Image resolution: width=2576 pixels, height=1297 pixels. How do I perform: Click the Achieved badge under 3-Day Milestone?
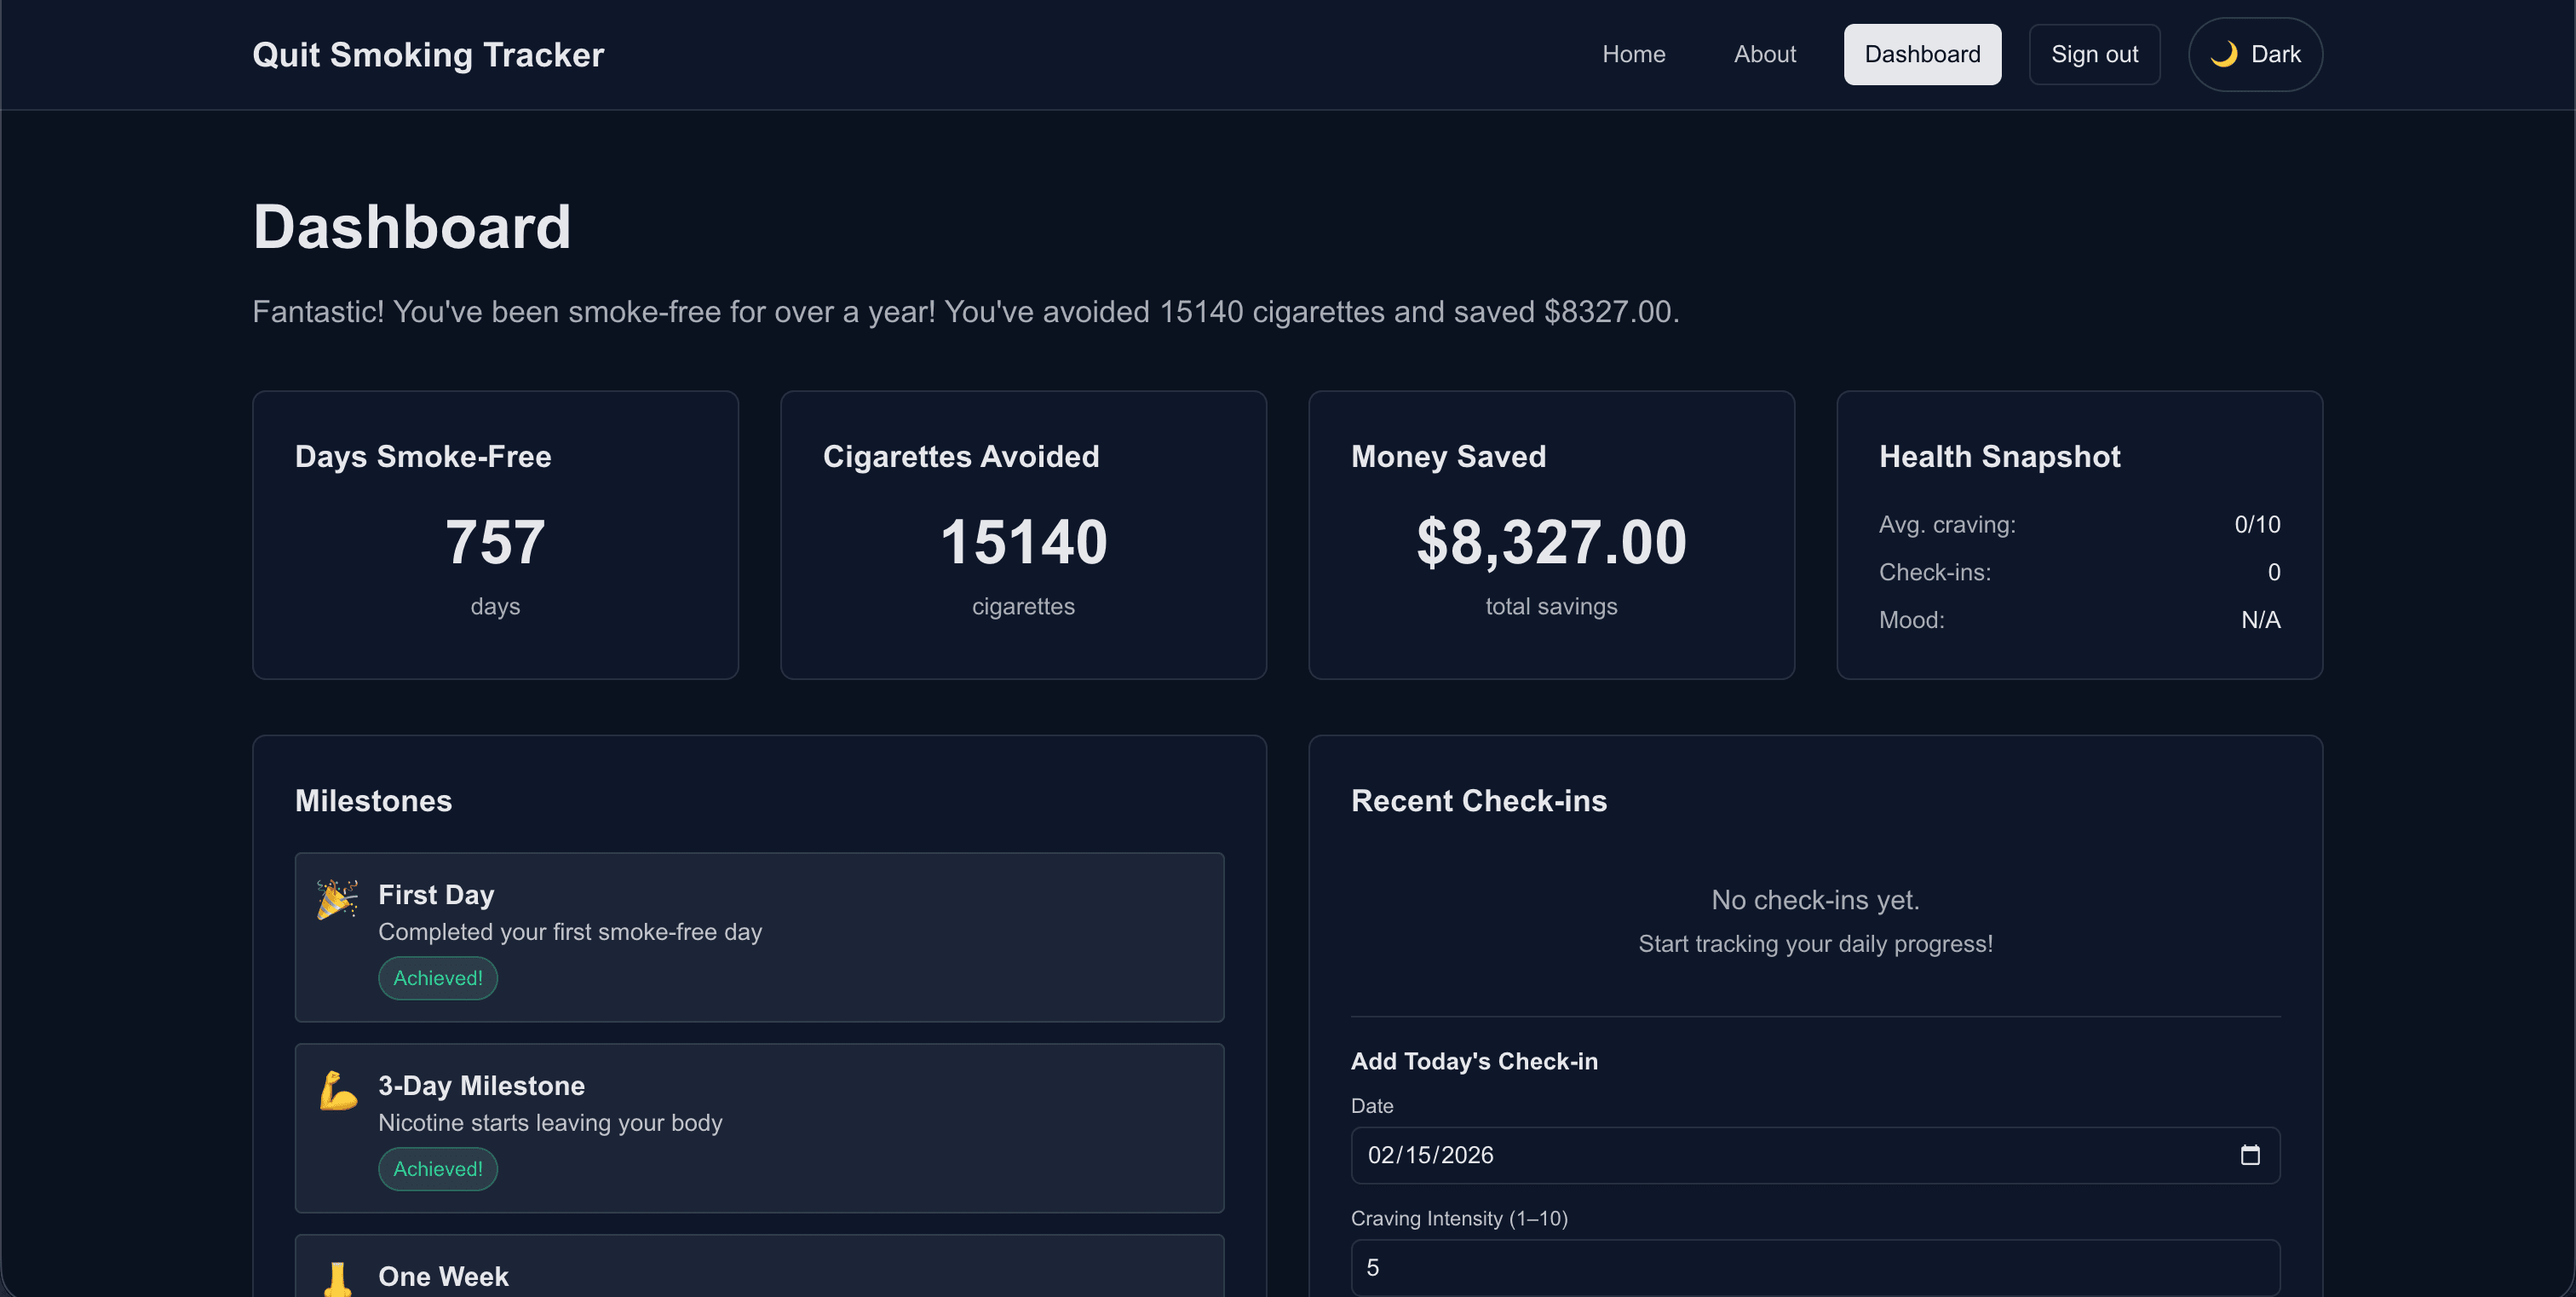(437, 1168)
